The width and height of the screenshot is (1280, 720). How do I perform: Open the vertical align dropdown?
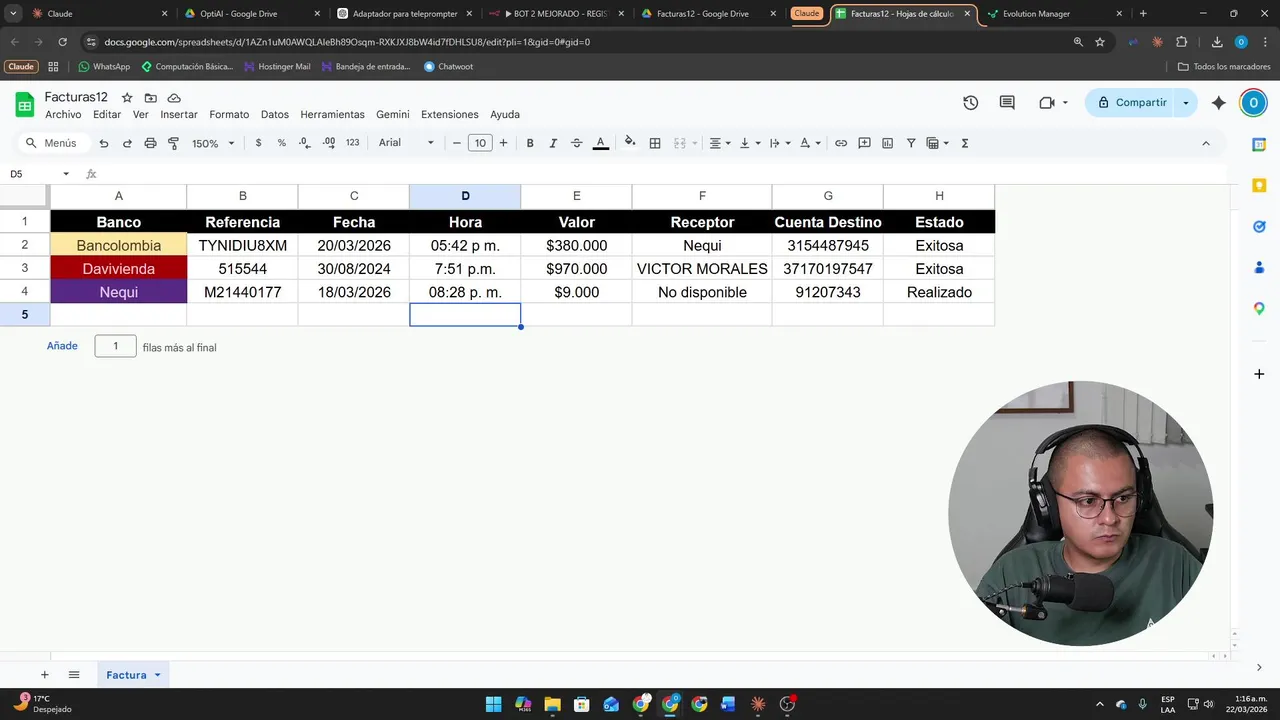(750, 143)
